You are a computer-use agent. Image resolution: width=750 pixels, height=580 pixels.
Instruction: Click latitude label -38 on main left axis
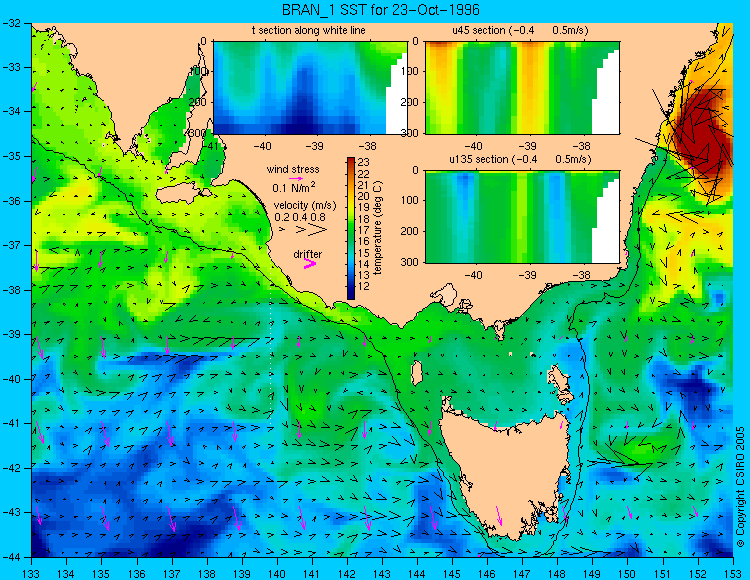click(11, 290)
